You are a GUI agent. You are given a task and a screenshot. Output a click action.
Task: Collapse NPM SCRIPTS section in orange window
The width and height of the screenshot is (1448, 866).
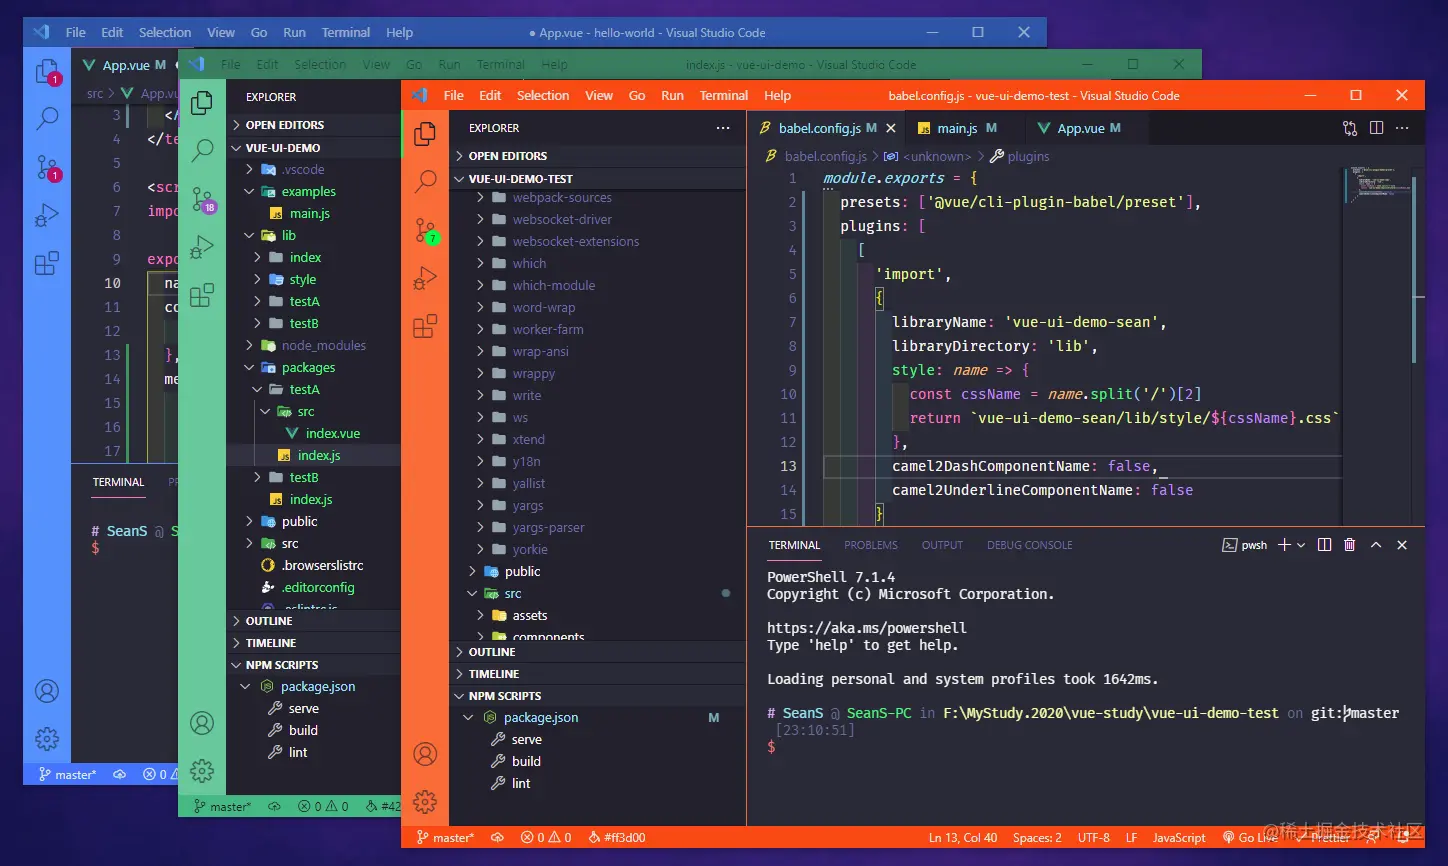click(598, 696)
